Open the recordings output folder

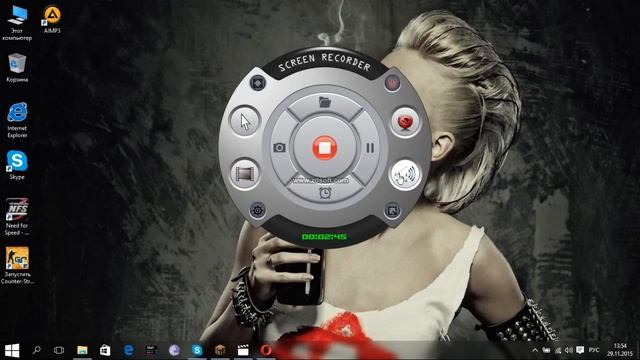click(325, 102)
